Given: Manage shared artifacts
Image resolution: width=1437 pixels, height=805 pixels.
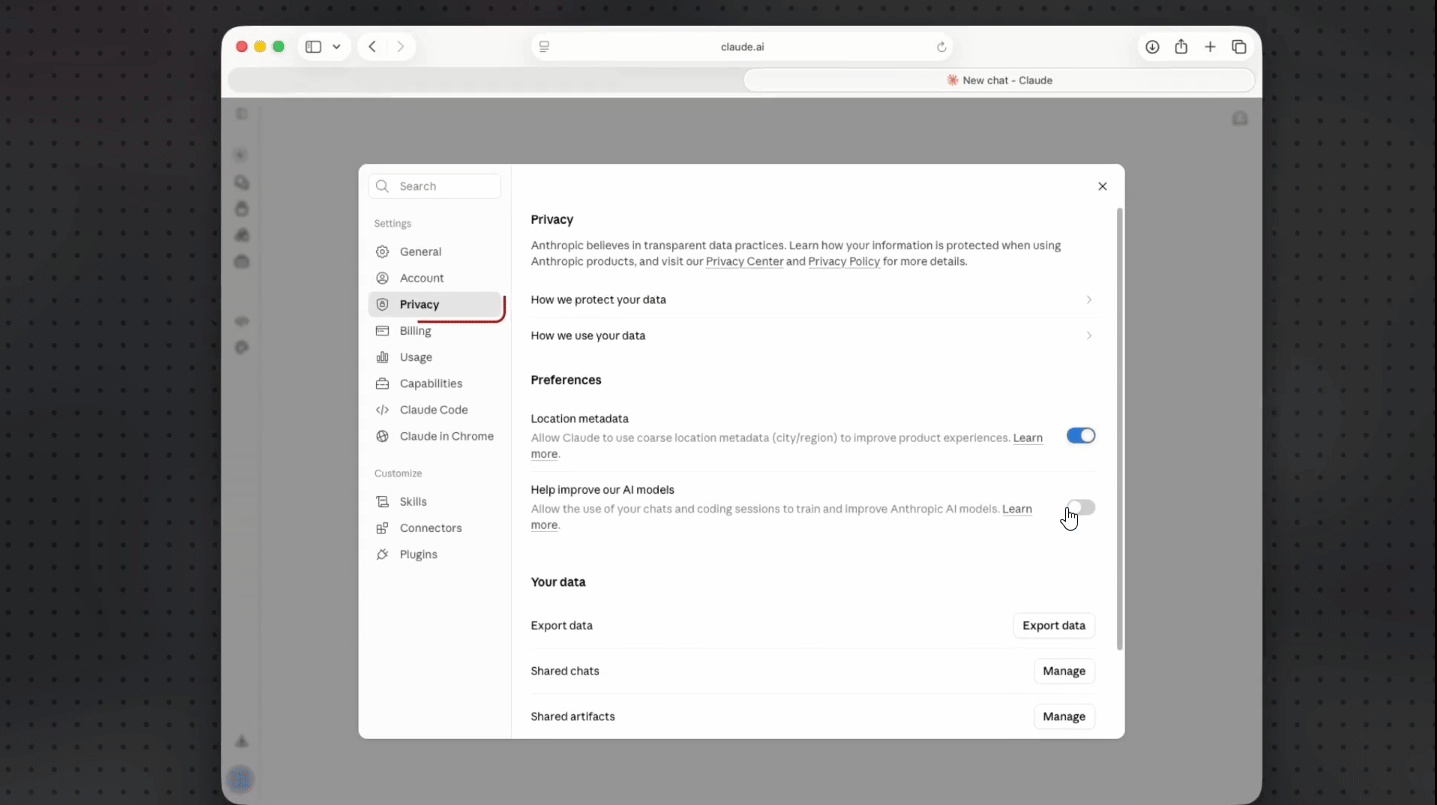Looking at the screenshot, I should coord(1064,717).
